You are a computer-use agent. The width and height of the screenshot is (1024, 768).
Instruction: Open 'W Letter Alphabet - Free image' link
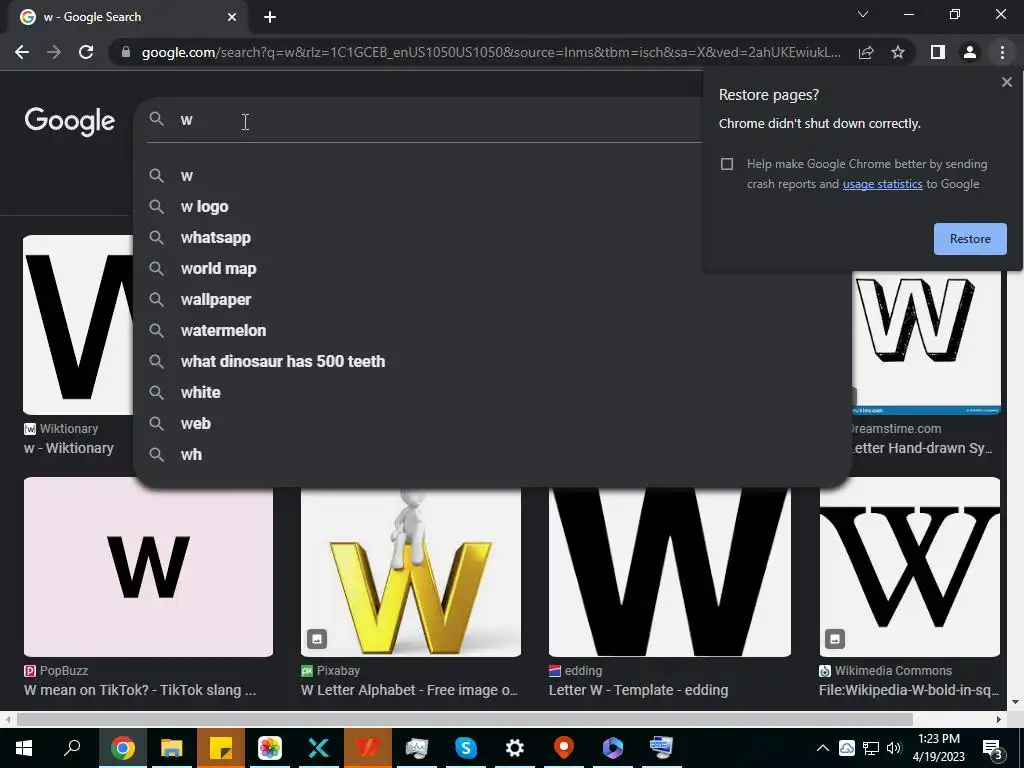pyautogui.click(x=409, y=690)
